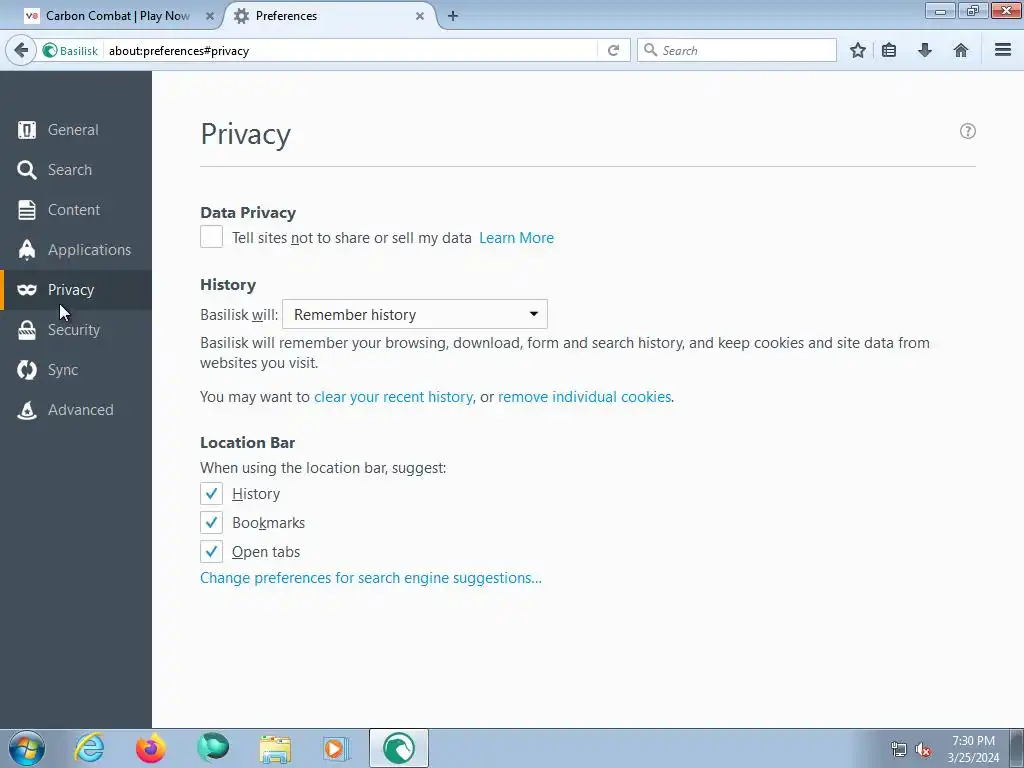
Task: Open Windows Media Player in taskbar
Action: tap(336, 748)
